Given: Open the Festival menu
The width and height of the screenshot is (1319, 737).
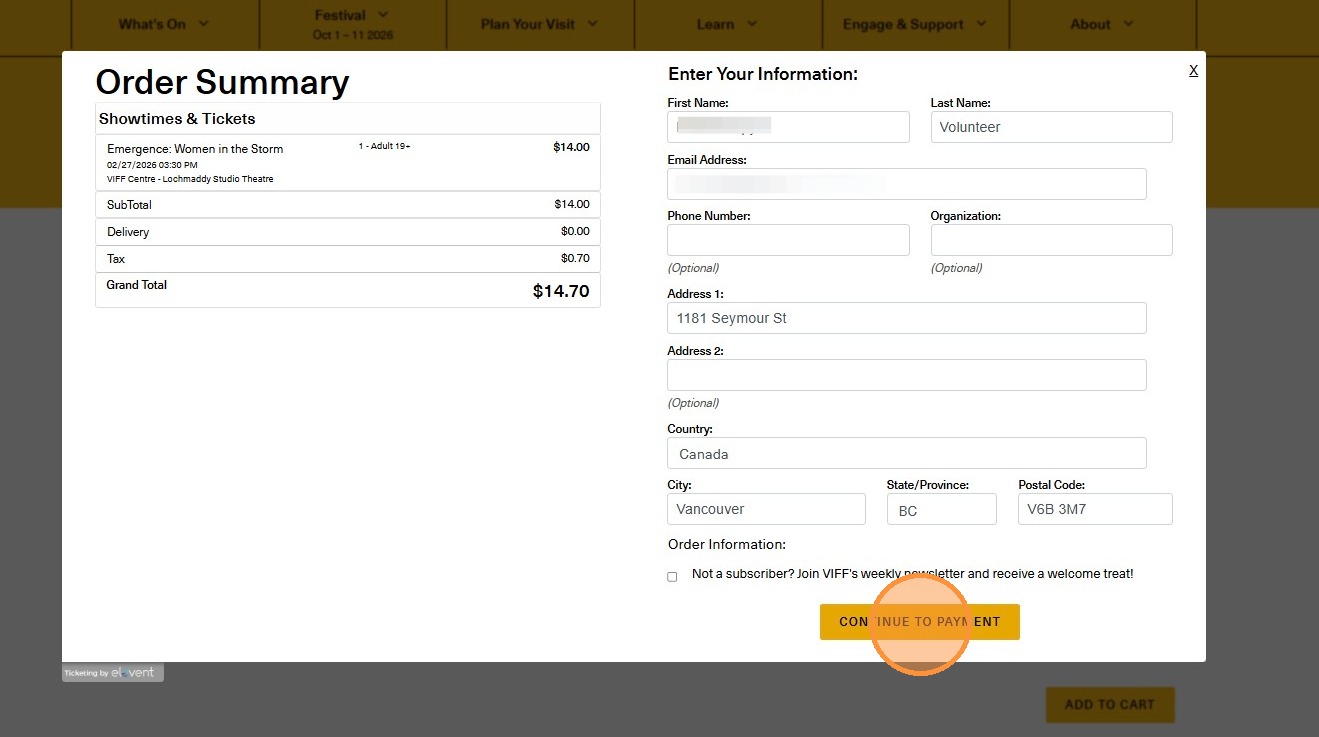Looking at the screenshot, I should [352, 24].
